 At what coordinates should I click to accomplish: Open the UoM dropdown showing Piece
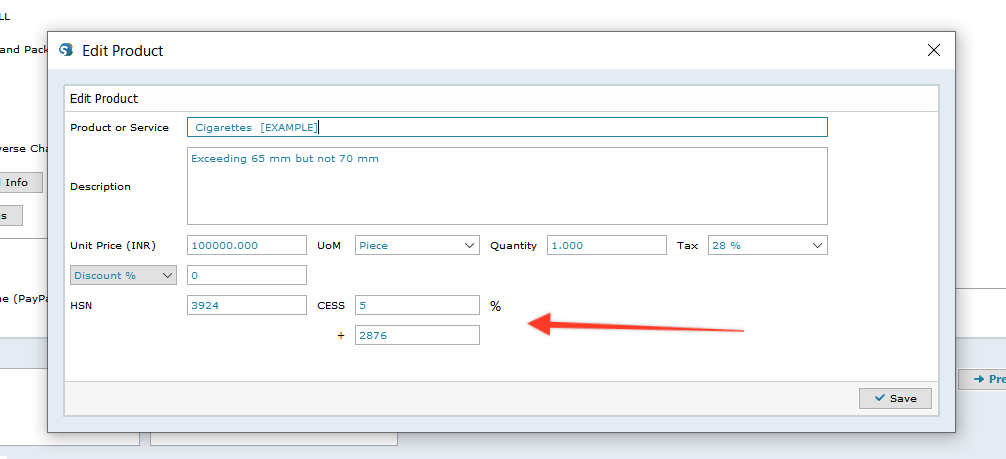tap(417, 246)
